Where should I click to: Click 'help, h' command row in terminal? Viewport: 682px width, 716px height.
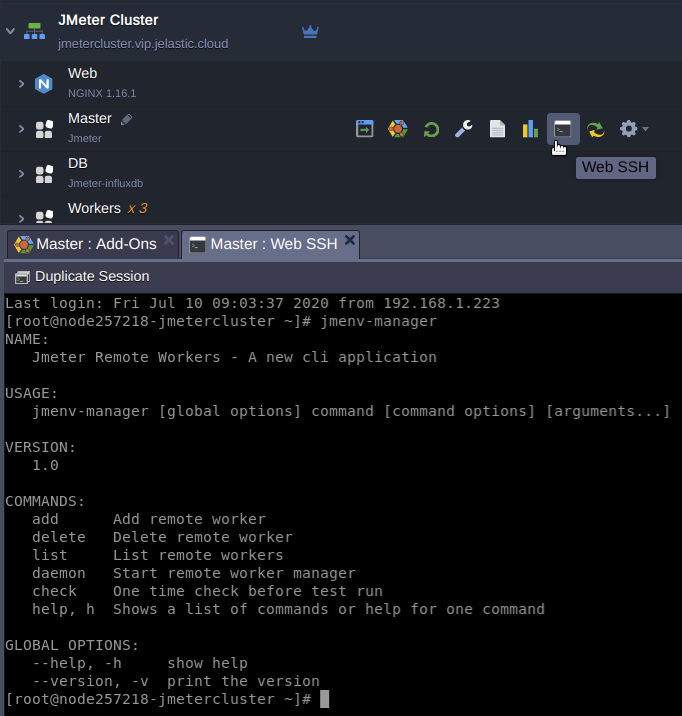coord(289,609)
